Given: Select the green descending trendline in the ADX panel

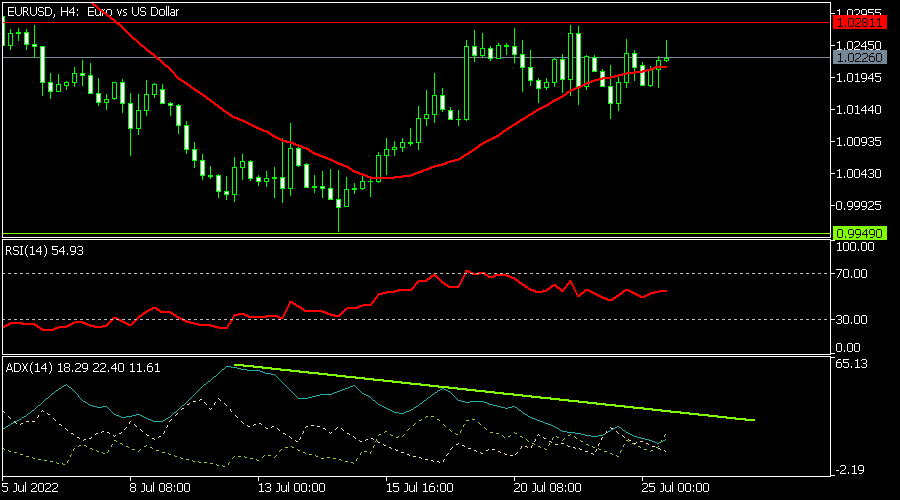Looking at the screenshot, I should (494, 393).
